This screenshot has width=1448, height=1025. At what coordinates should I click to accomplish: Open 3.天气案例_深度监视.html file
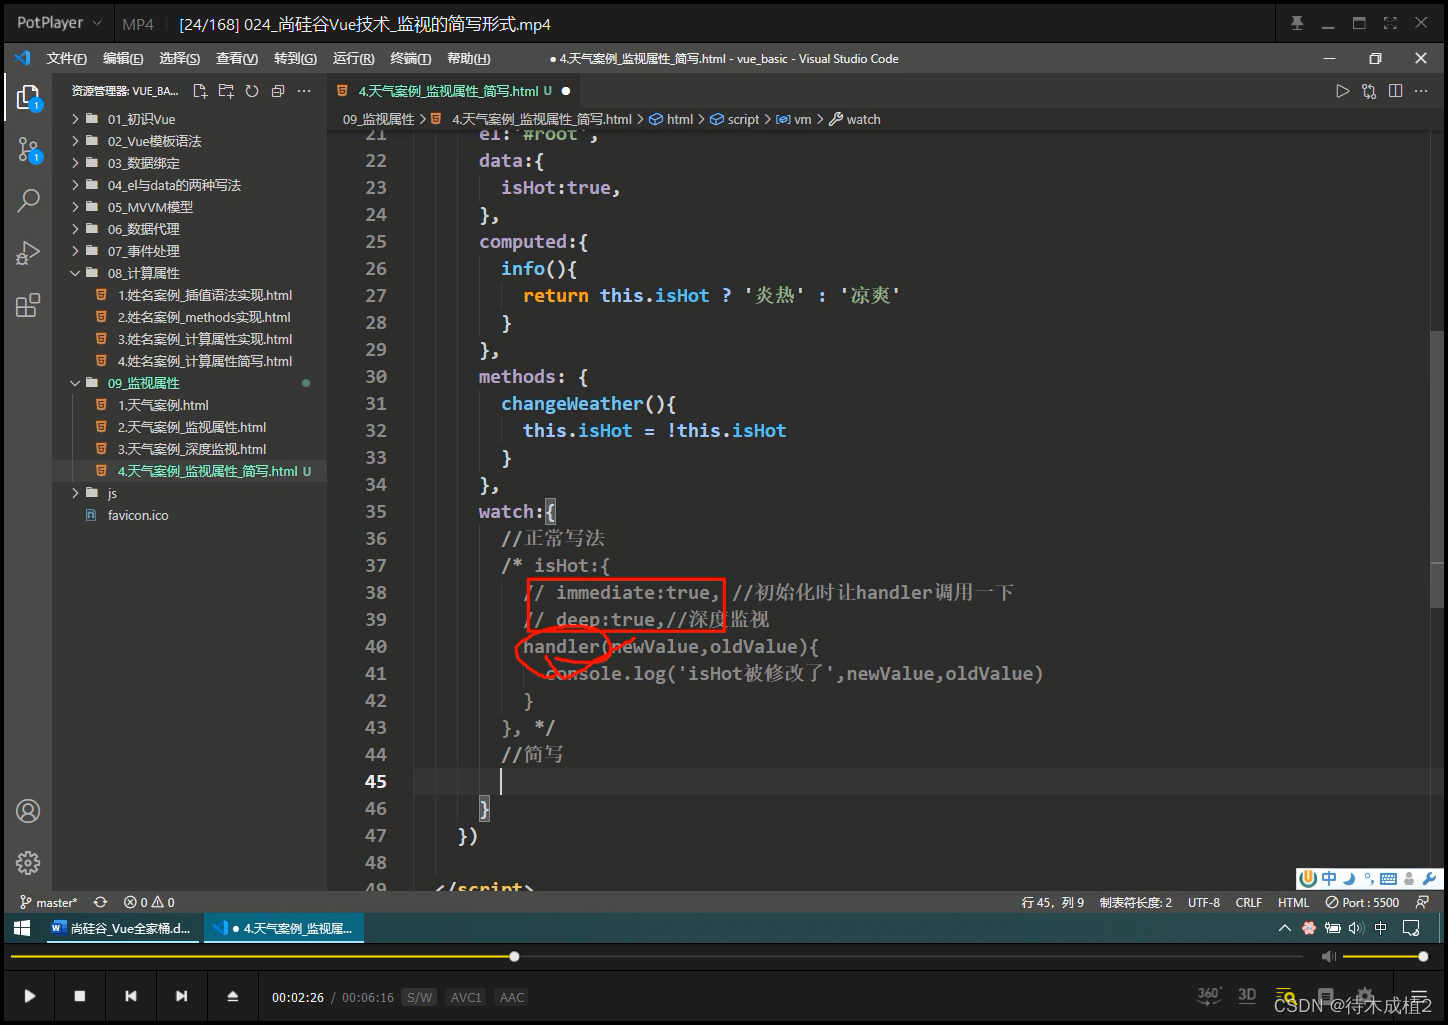point(192,449)
